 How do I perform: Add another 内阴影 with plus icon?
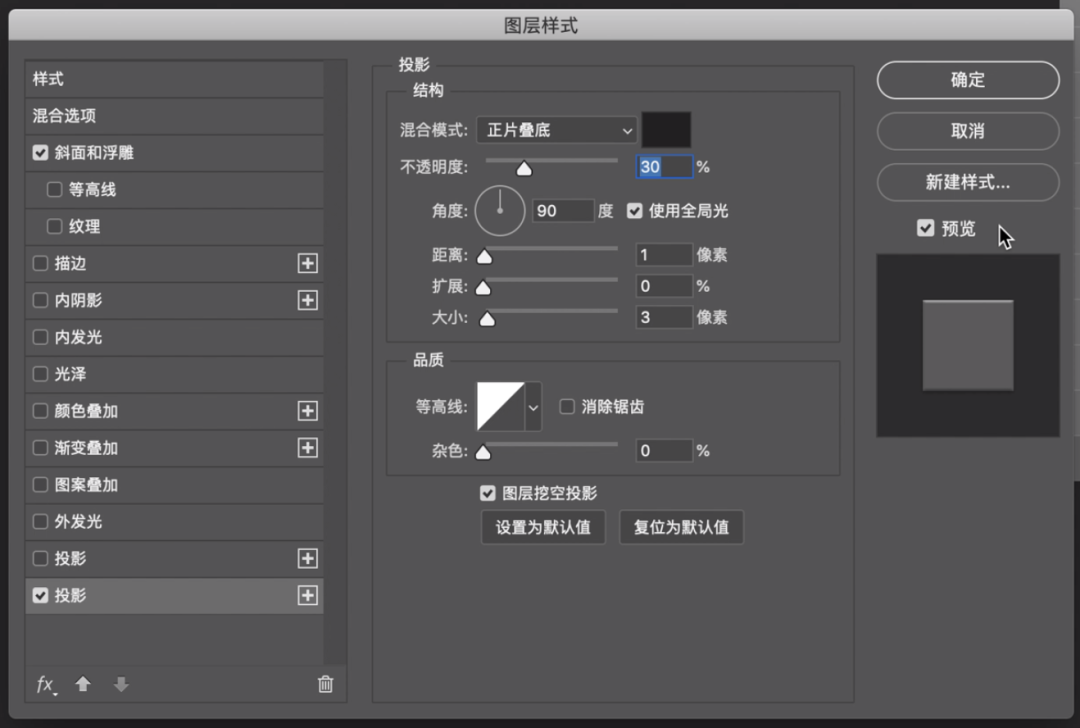coord(307,300)
